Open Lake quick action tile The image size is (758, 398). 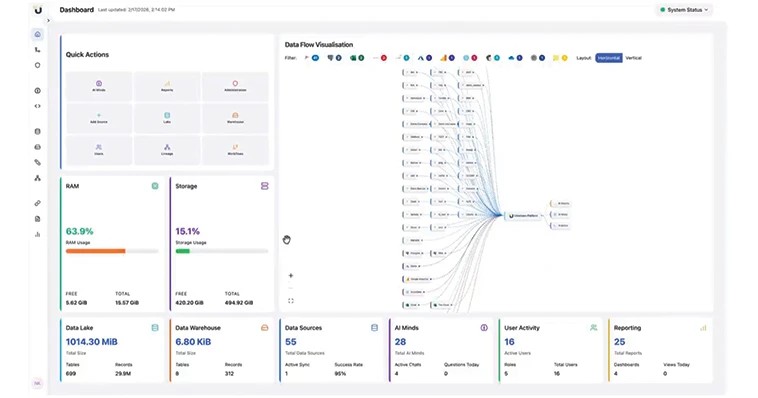pyautogui.click(x=167, y=118)
